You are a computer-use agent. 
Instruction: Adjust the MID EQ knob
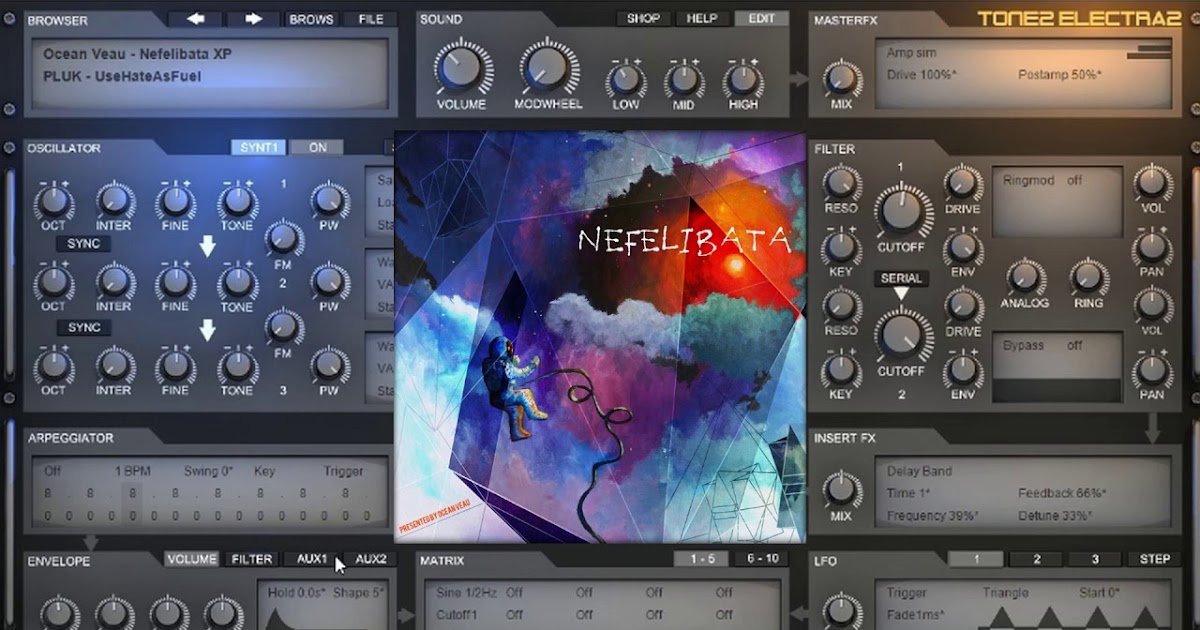tap(684, 79)
